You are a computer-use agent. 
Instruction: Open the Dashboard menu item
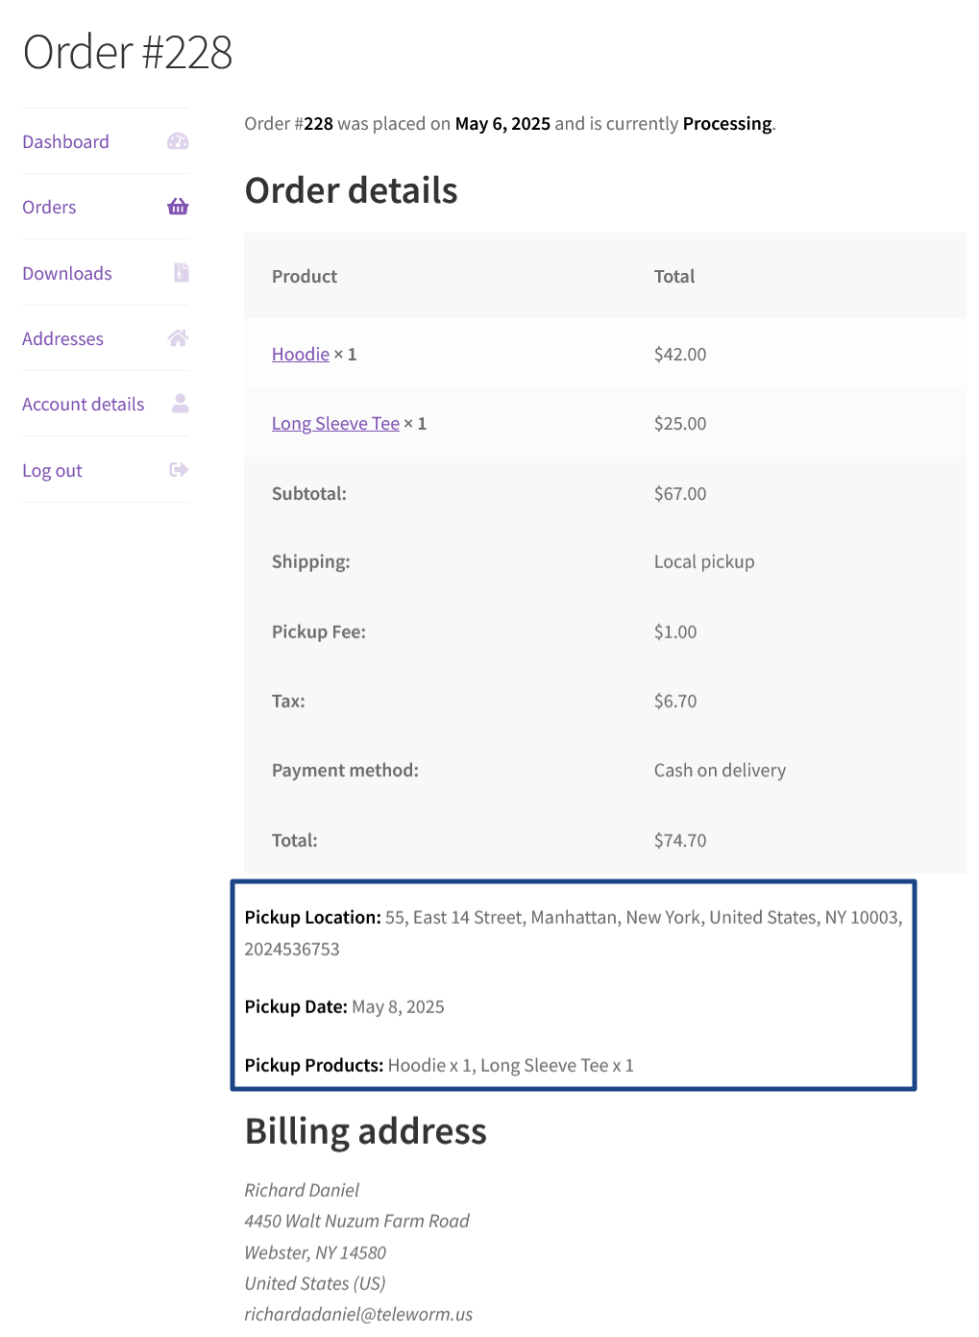point(66,142)
